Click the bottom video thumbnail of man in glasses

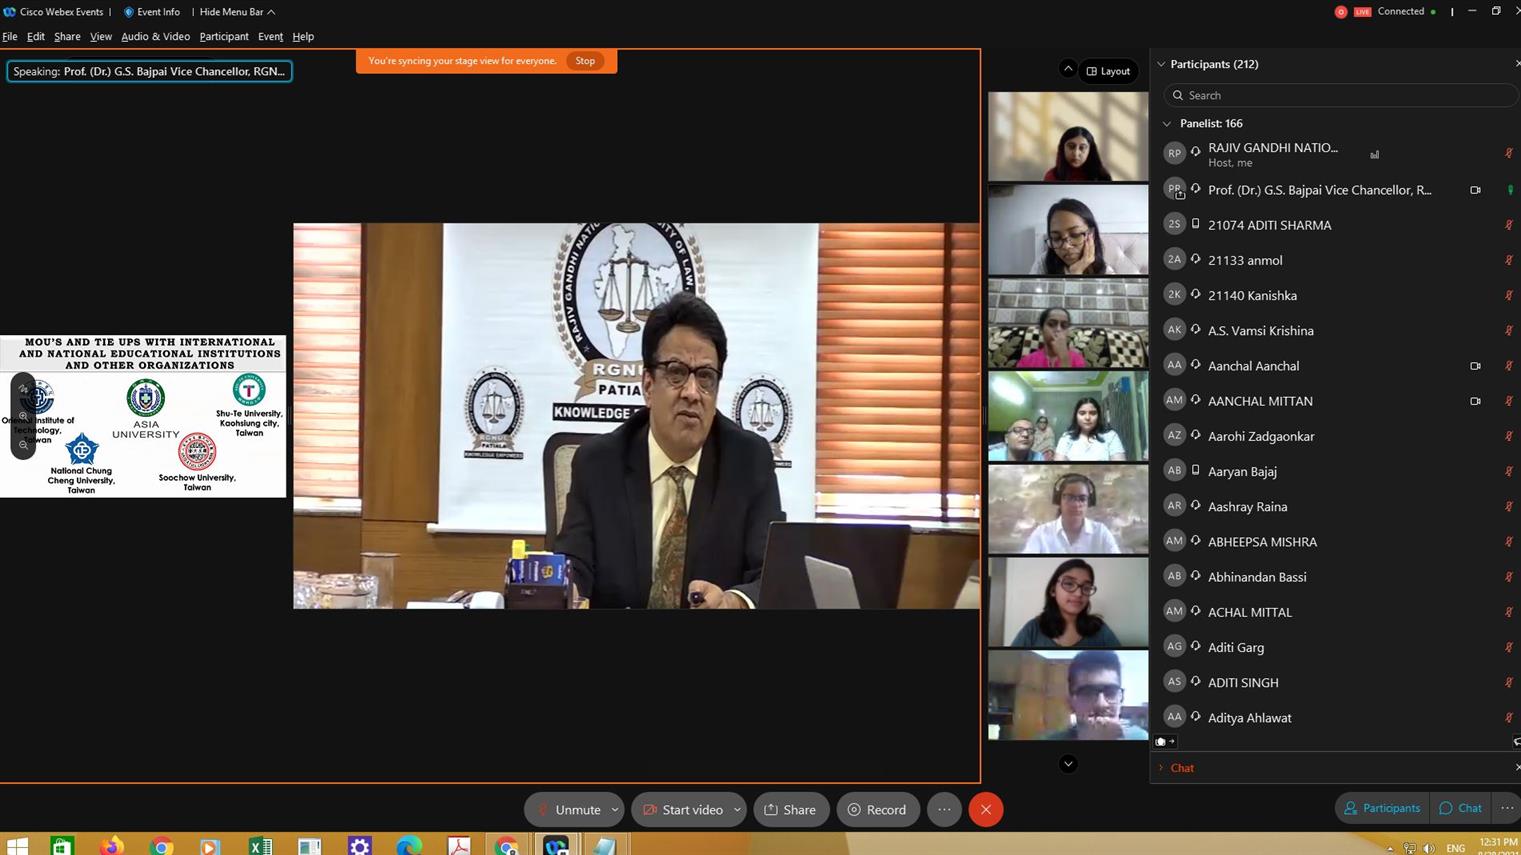pyautogui.click(x=1068, y=695)
